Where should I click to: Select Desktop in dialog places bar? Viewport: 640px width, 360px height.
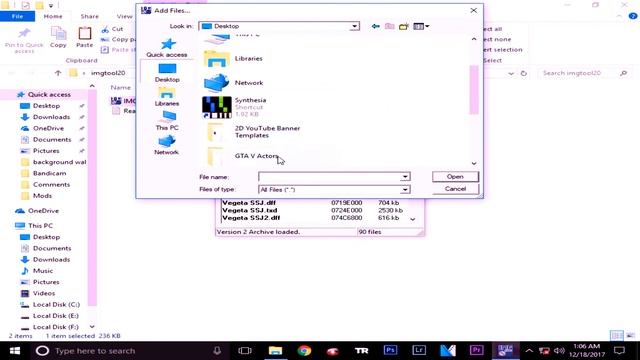click(x=167, y=73)
